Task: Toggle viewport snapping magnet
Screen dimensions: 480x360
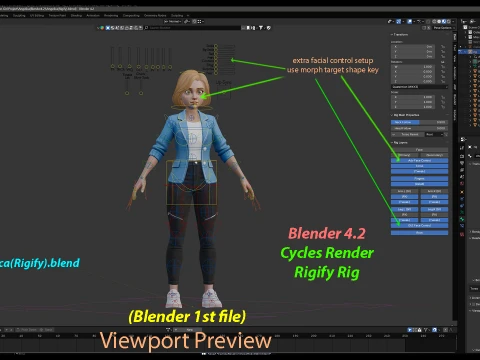Action: (x=194, y=21)
